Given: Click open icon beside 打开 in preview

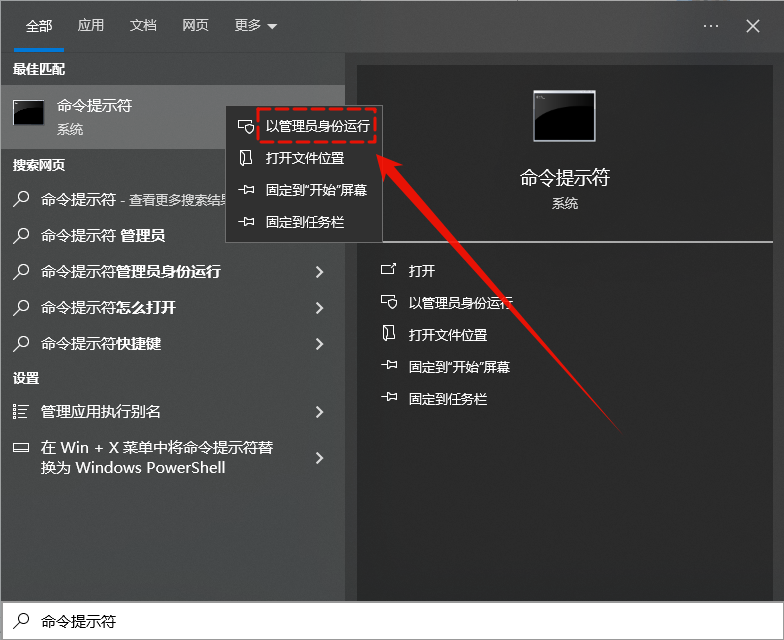Looking at the screenshot, I should point(388,270).
